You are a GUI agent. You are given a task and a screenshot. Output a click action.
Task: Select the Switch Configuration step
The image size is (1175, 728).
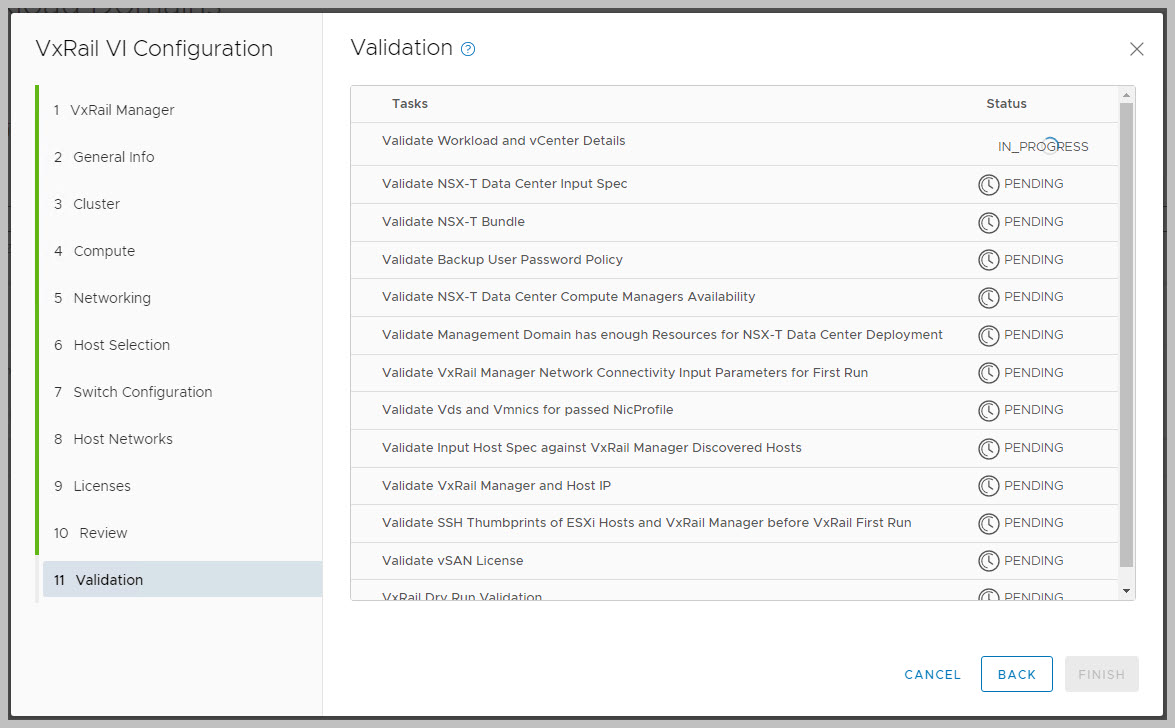[142, 392]
